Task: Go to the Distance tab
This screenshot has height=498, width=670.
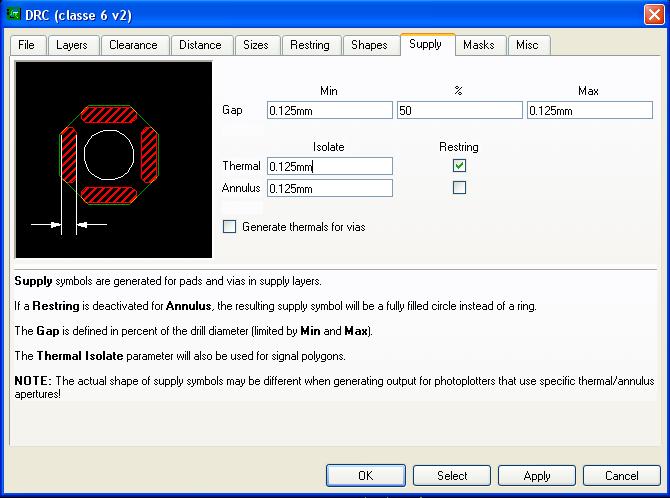Action: click(202, 45)
